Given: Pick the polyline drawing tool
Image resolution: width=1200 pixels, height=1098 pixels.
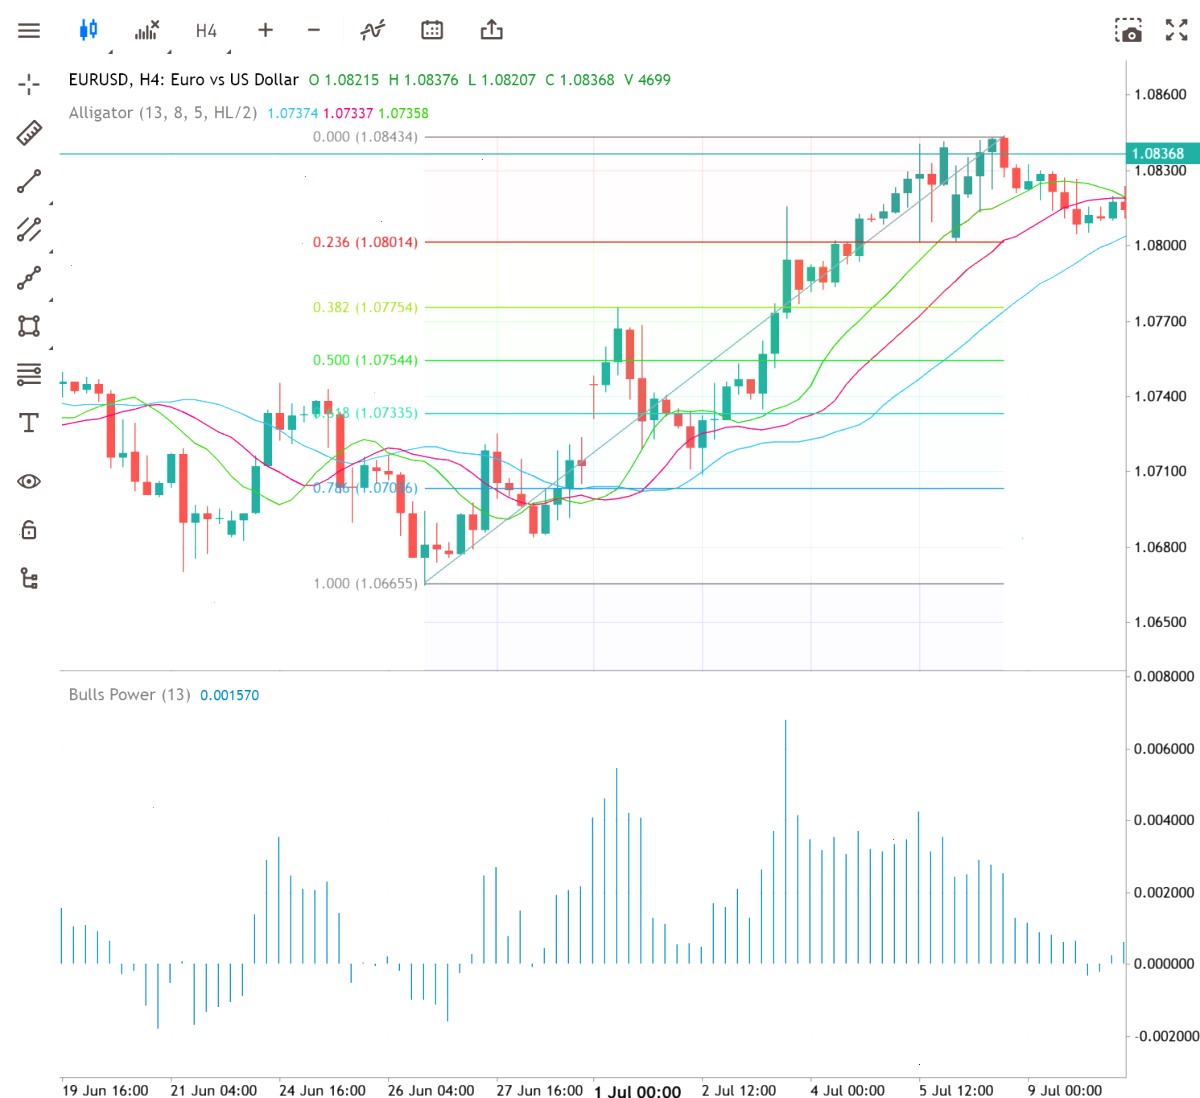Looking at the screenshot, I should 29,278.
